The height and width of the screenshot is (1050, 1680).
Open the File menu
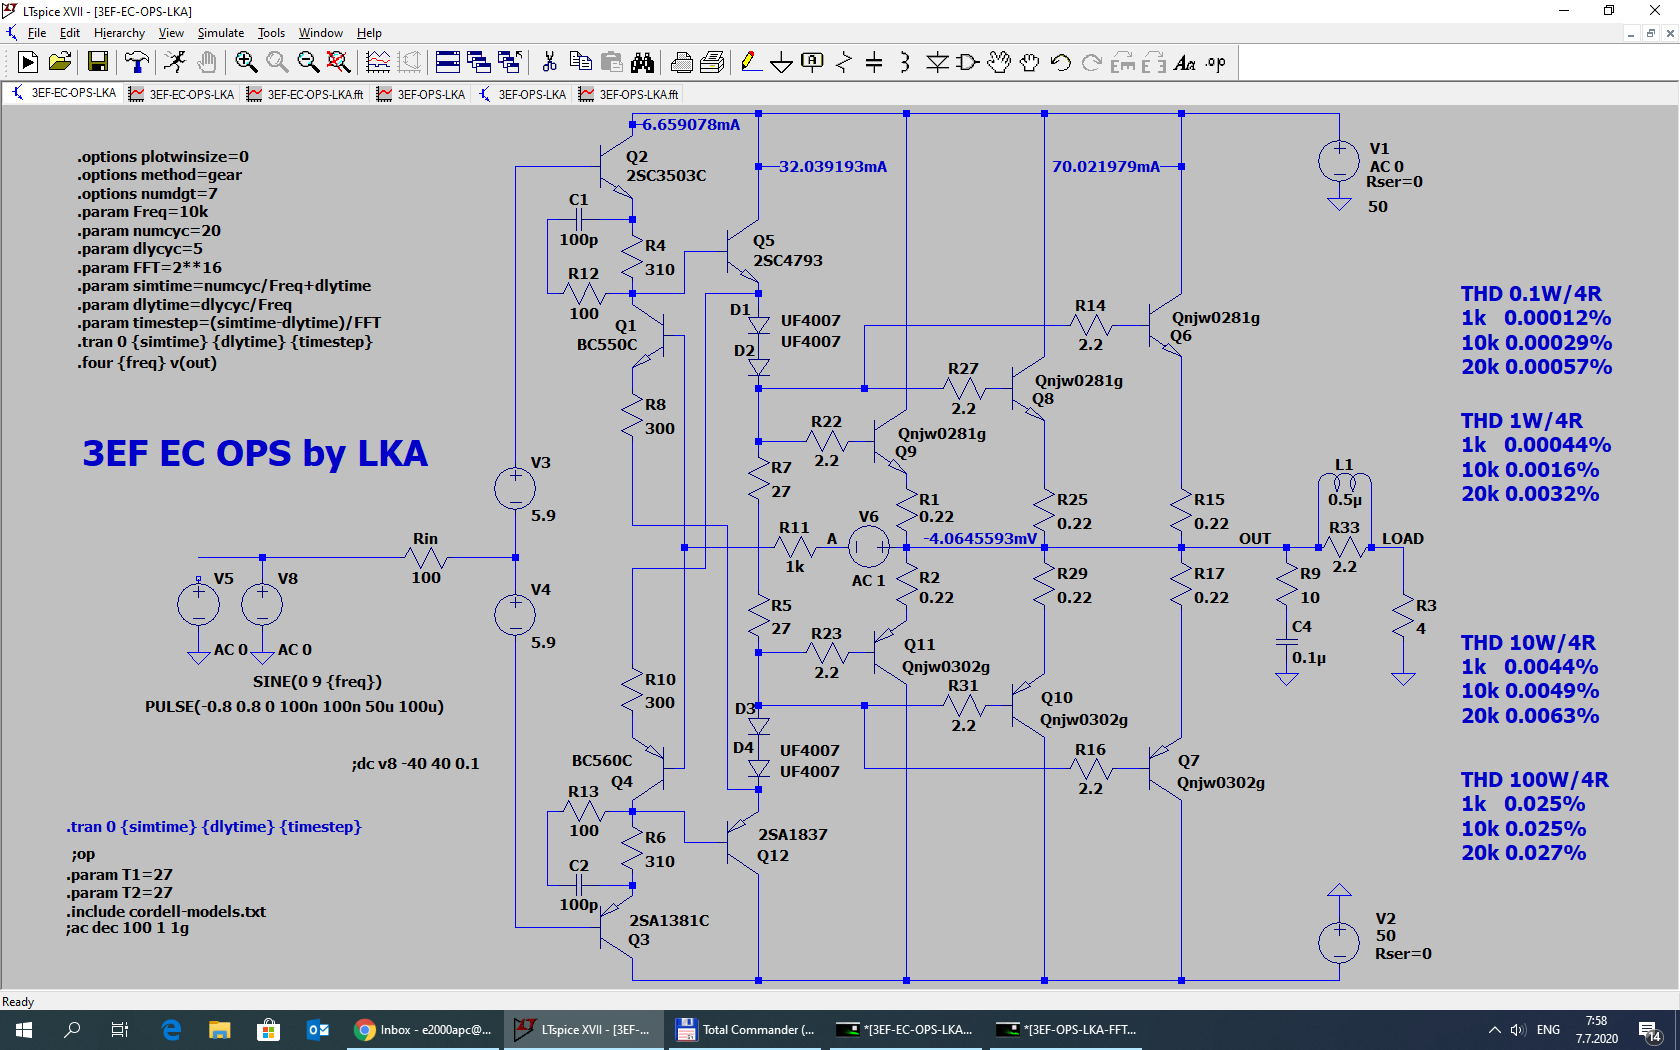tap(37, 33)
